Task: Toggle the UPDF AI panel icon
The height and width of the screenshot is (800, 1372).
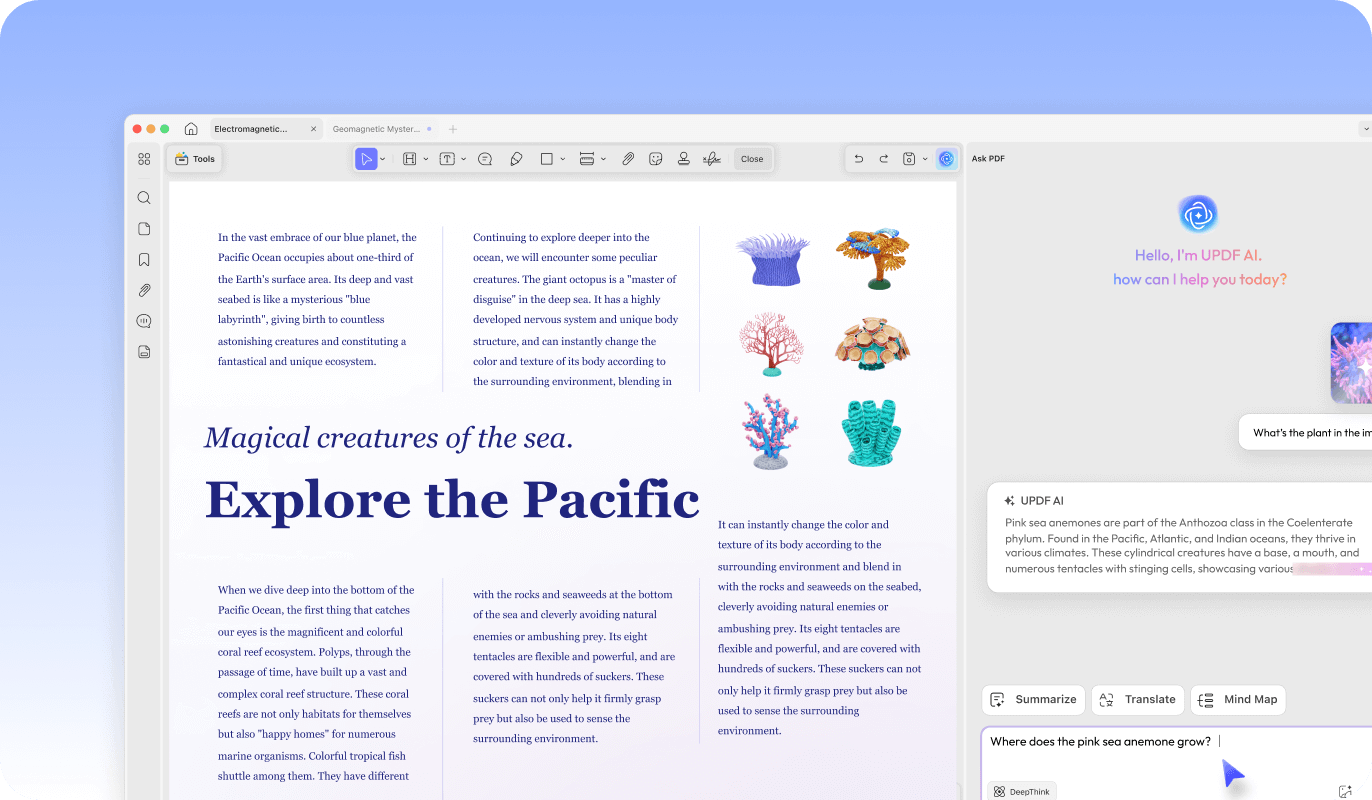Action: [x=946, y=159]
